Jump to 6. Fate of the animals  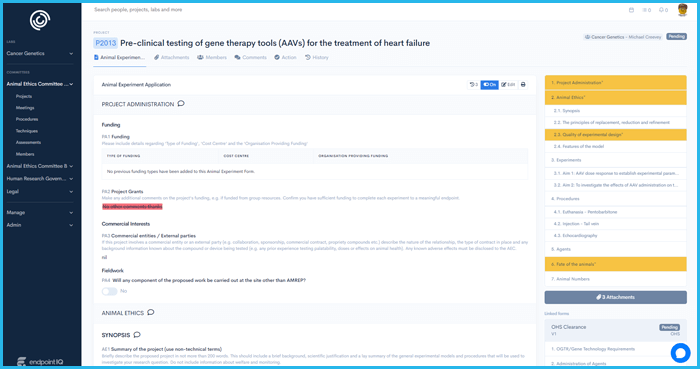pos(616,264)
